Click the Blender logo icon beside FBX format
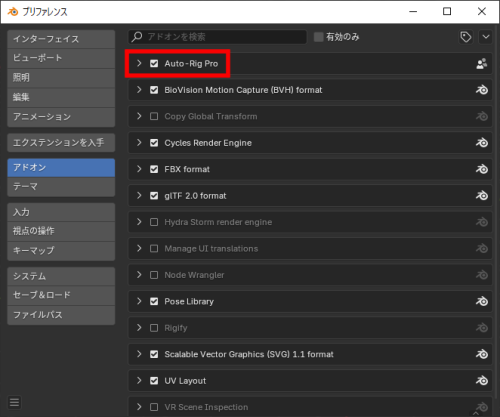Image resolution: width=500 pixels, height=417 pixels. 482,169
